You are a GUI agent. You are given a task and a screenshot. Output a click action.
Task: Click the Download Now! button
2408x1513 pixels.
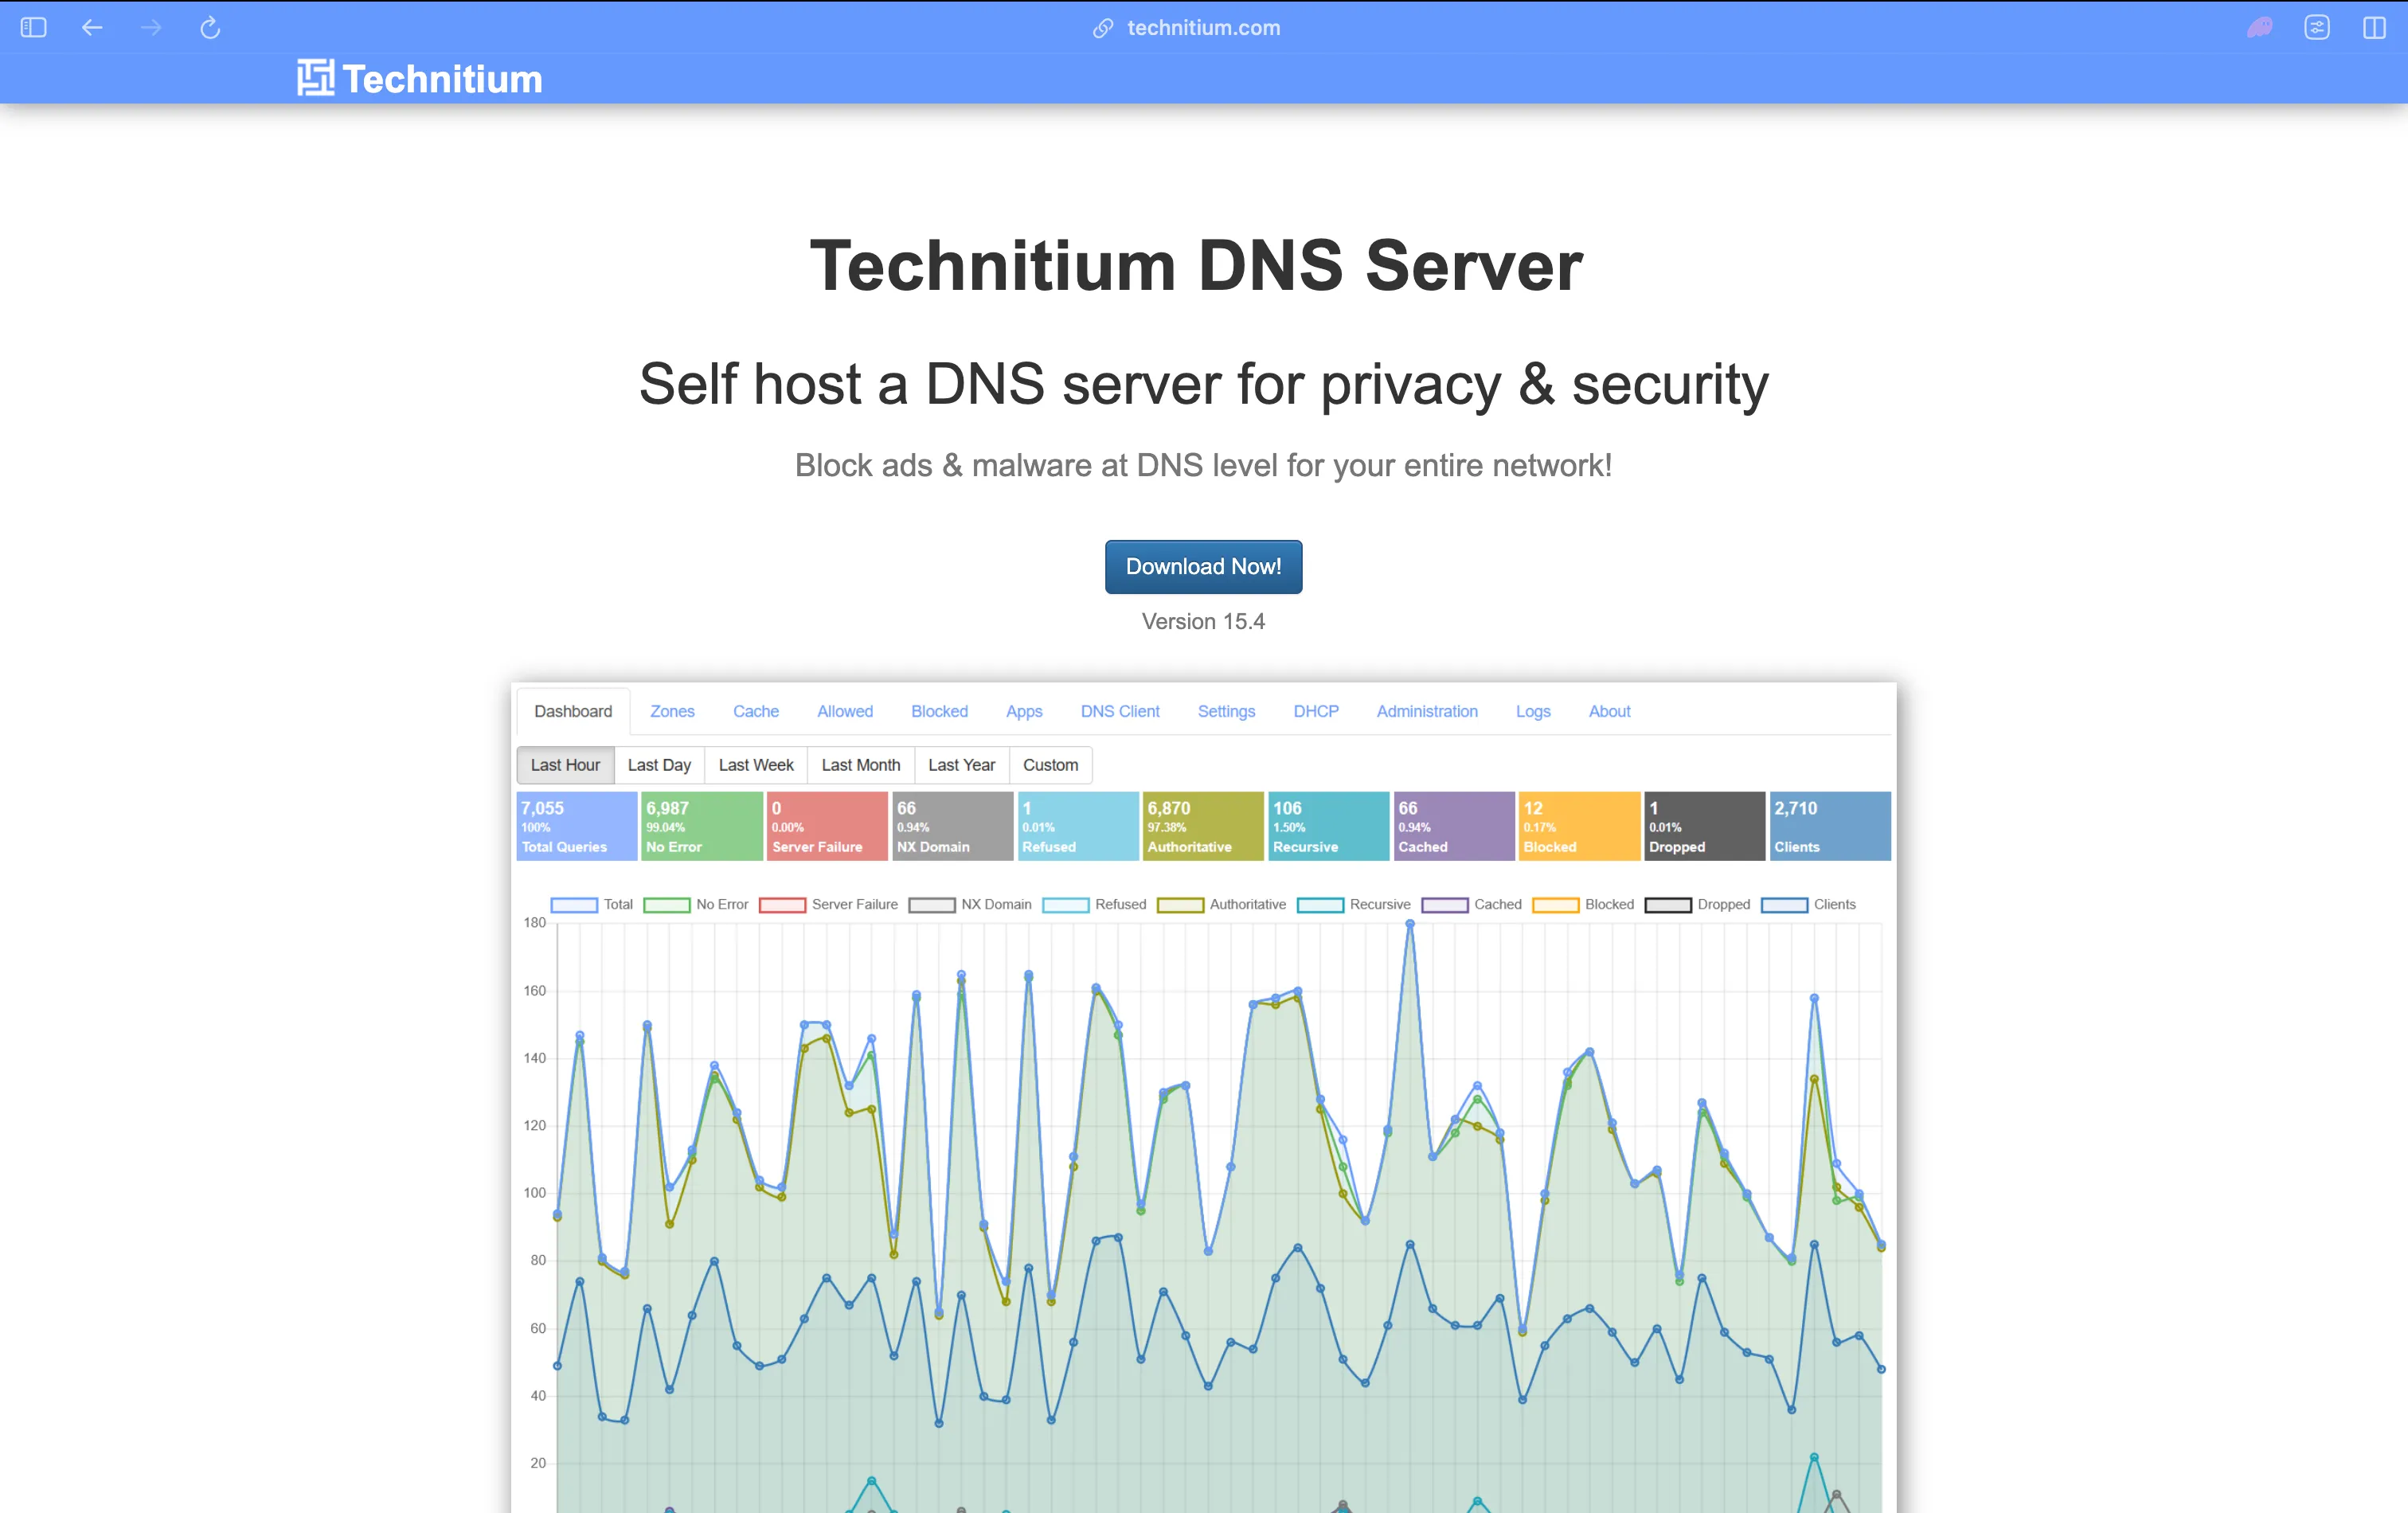point(1203,566)
